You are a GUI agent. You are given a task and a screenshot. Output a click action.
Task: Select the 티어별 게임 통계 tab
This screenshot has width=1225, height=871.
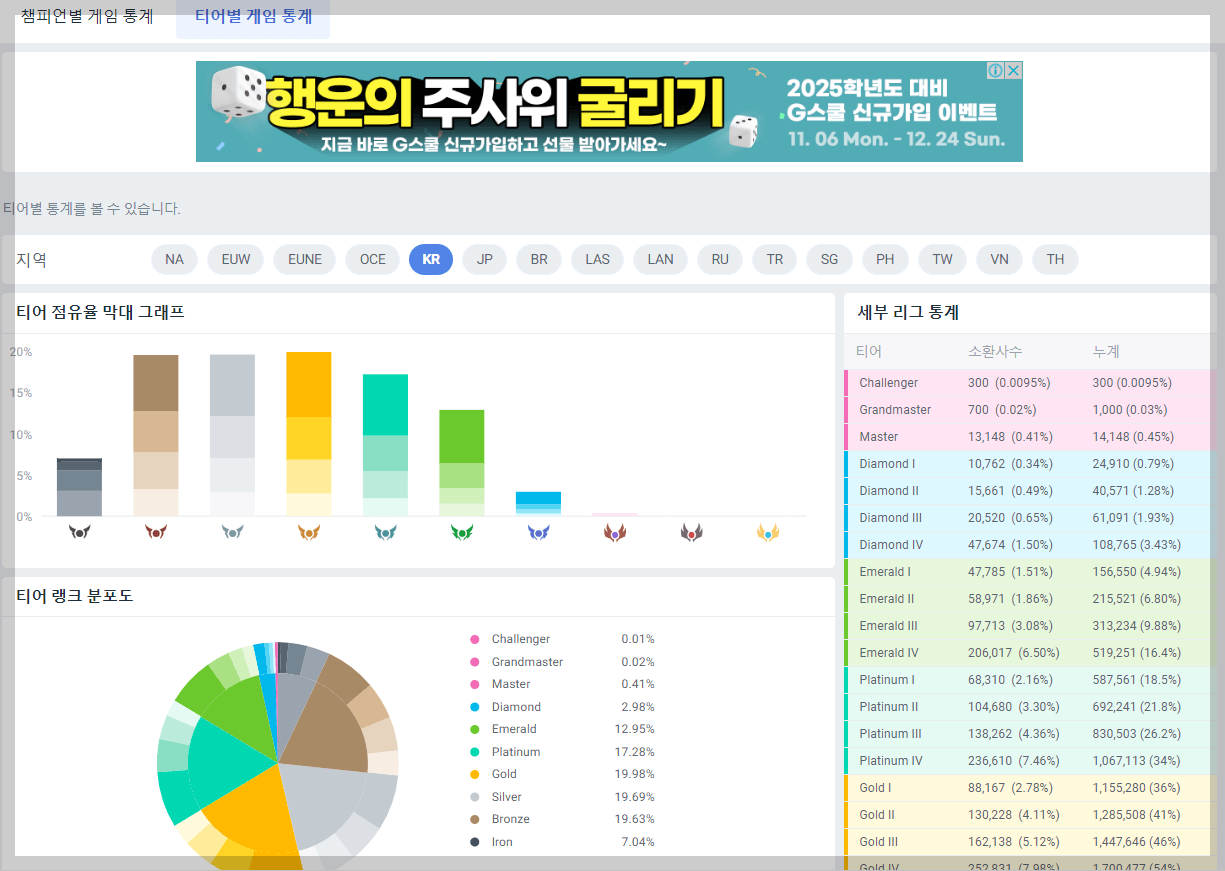click(x=252, y=16)
